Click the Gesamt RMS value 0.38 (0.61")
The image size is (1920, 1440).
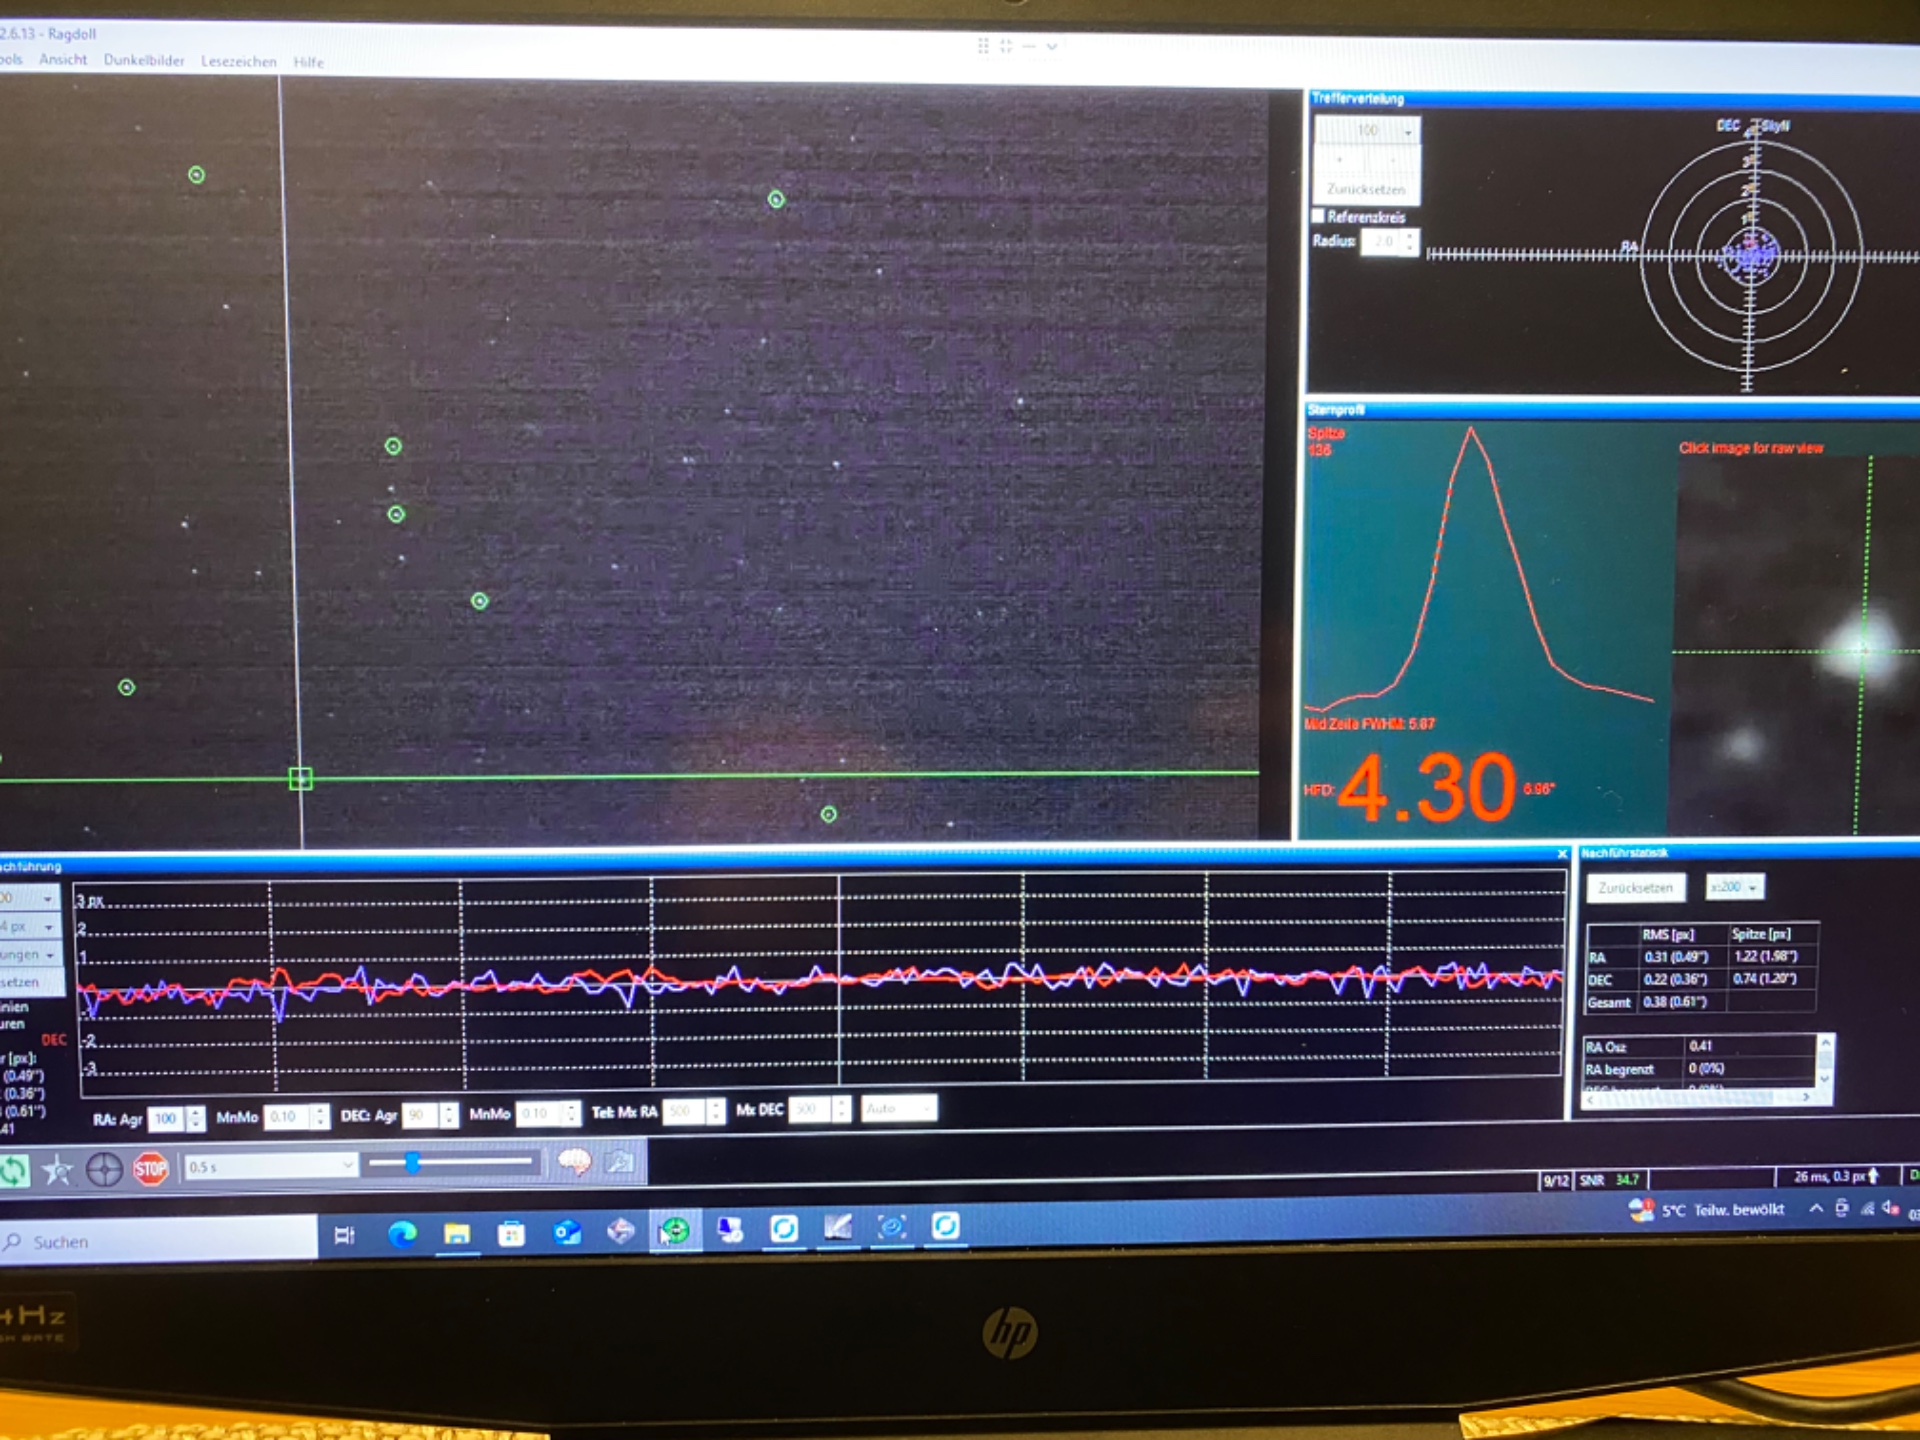[1675, 1001]
